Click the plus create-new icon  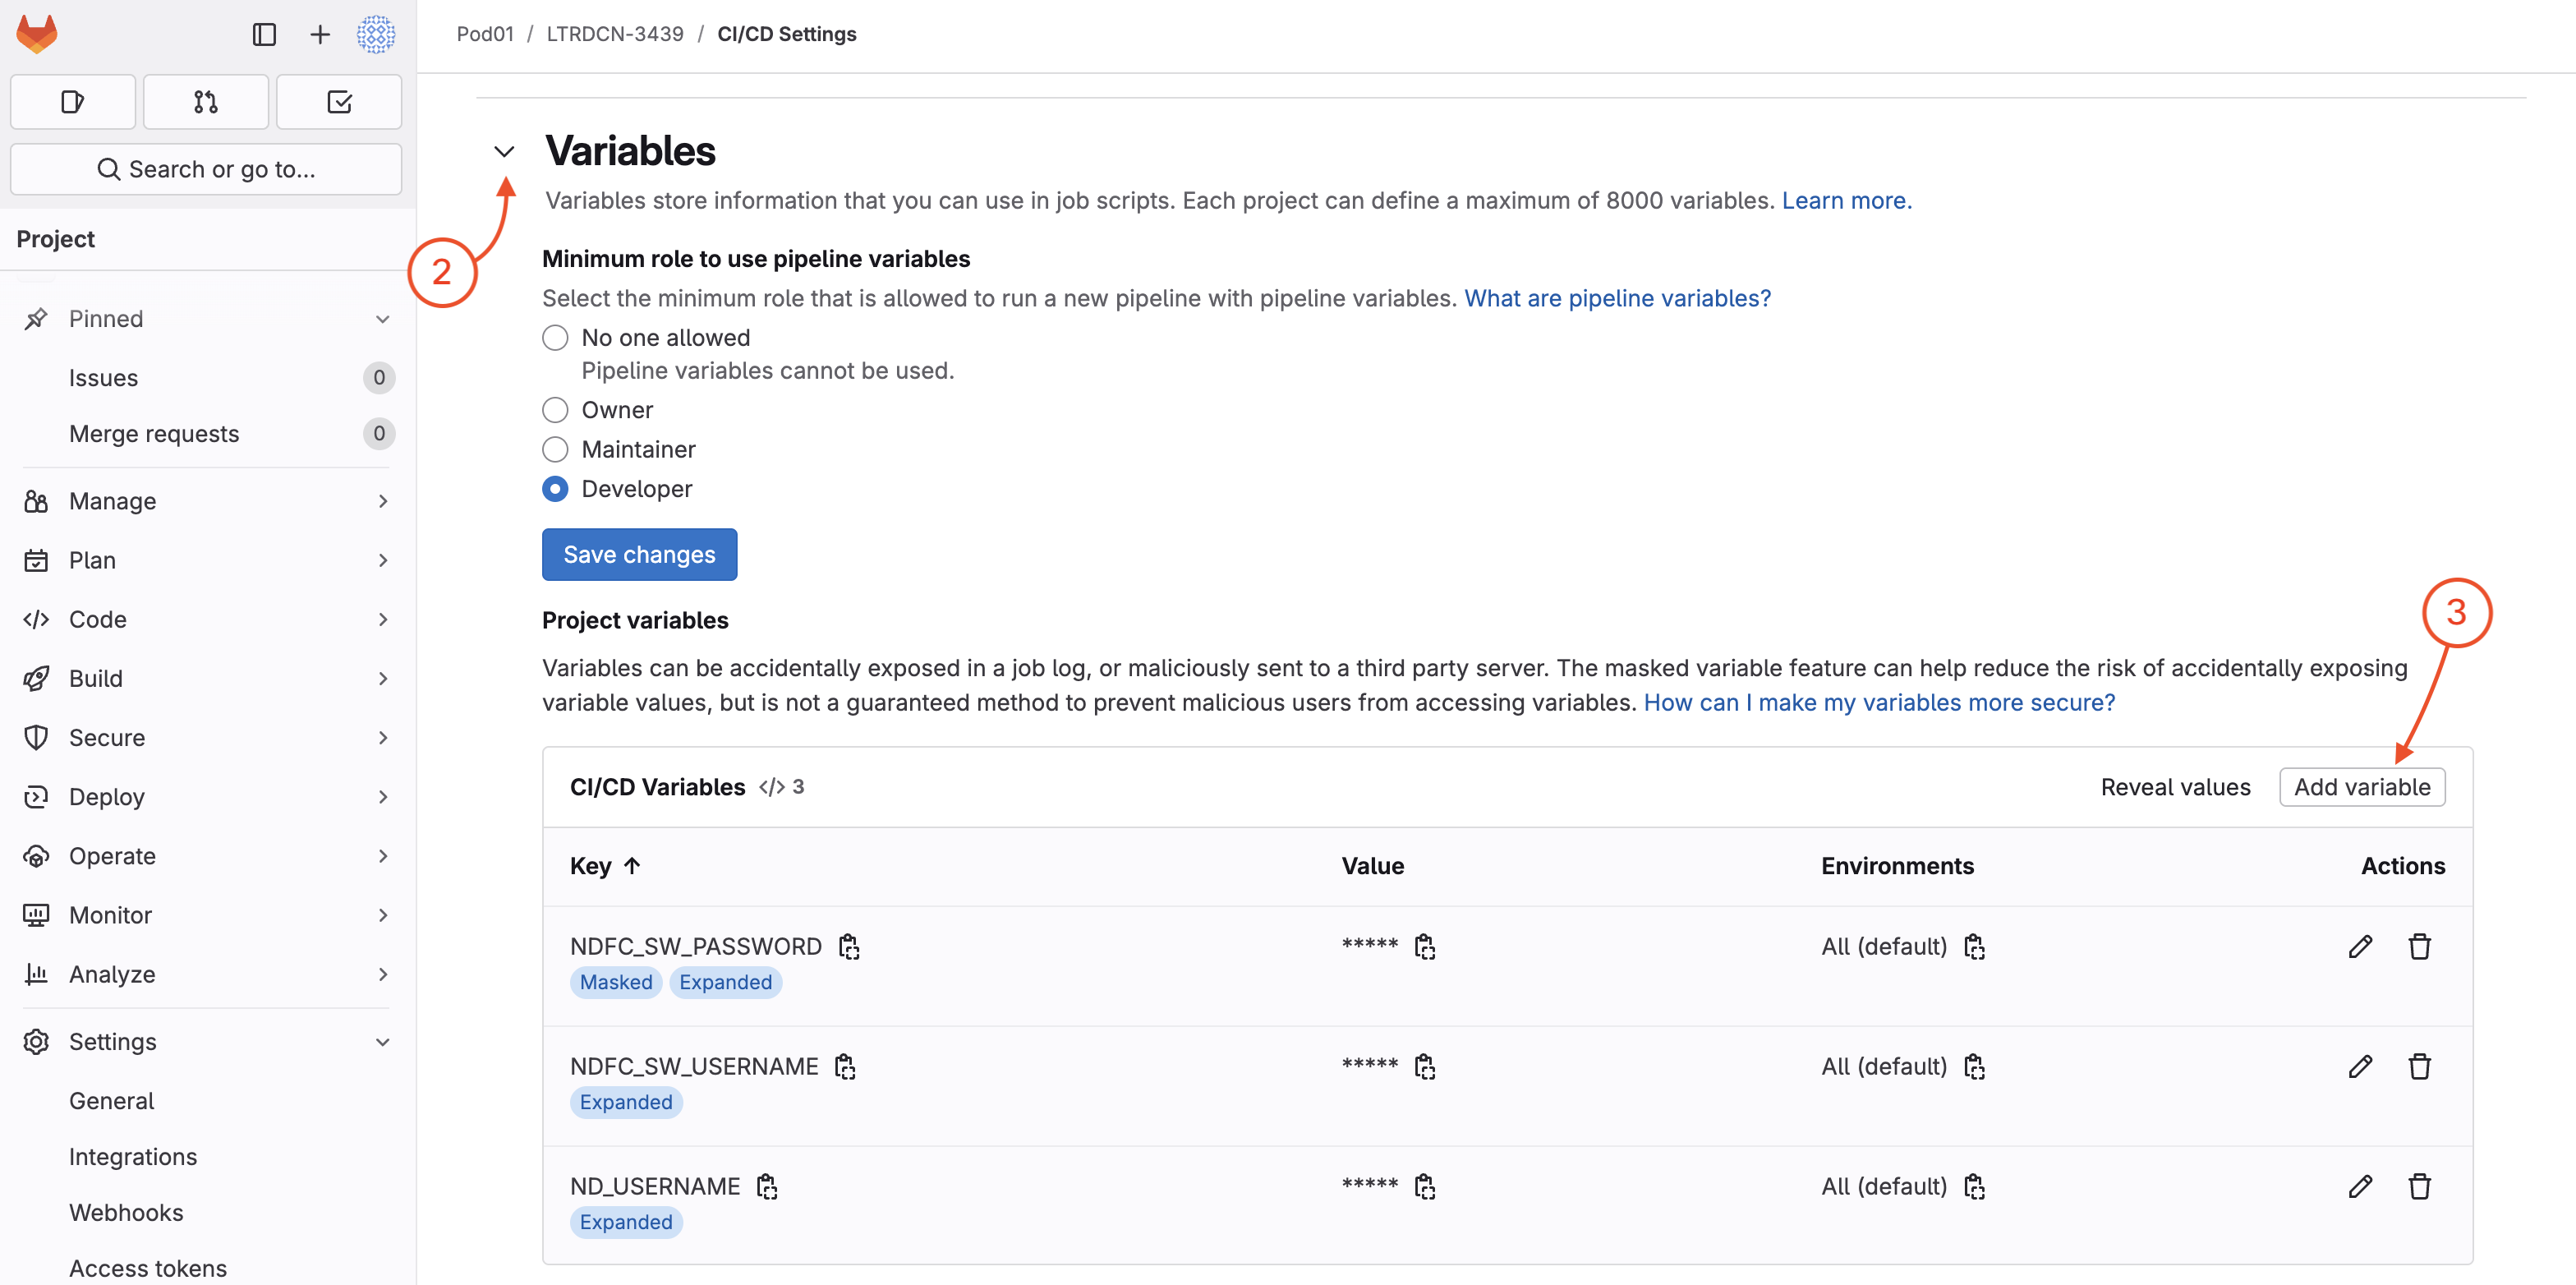point(319,35)
